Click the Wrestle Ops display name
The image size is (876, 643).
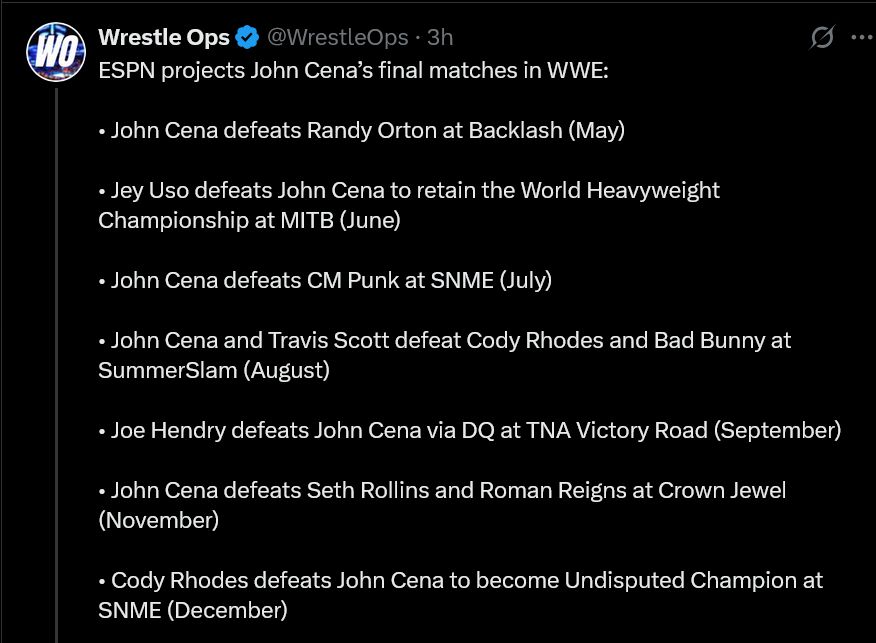(164, 38)
